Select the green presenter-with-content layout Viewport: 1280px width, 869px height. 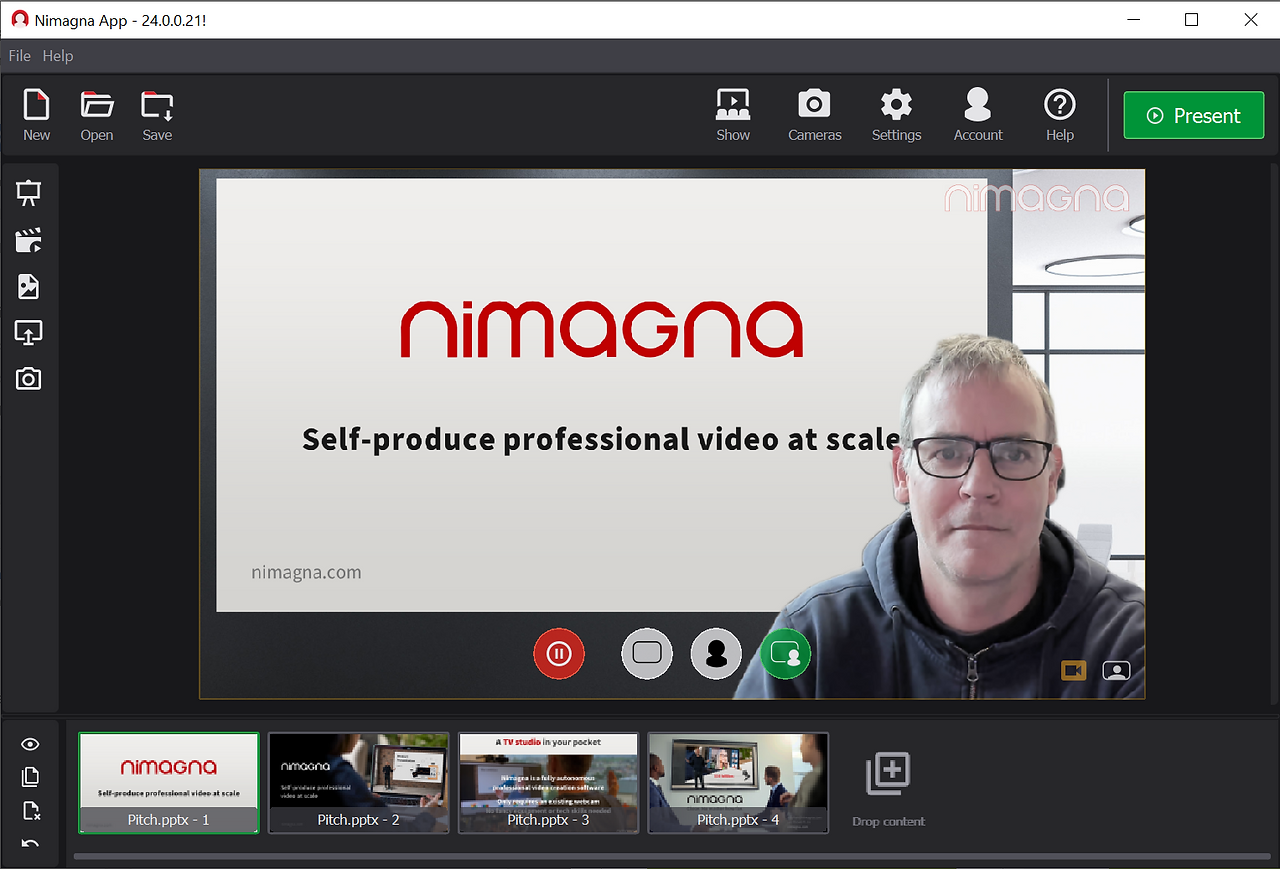(785, 654)
